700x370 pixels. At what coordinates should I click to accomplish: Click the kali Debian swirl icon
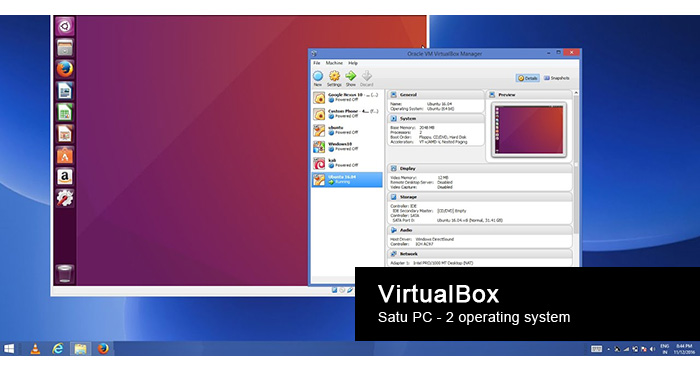[319, 163]
